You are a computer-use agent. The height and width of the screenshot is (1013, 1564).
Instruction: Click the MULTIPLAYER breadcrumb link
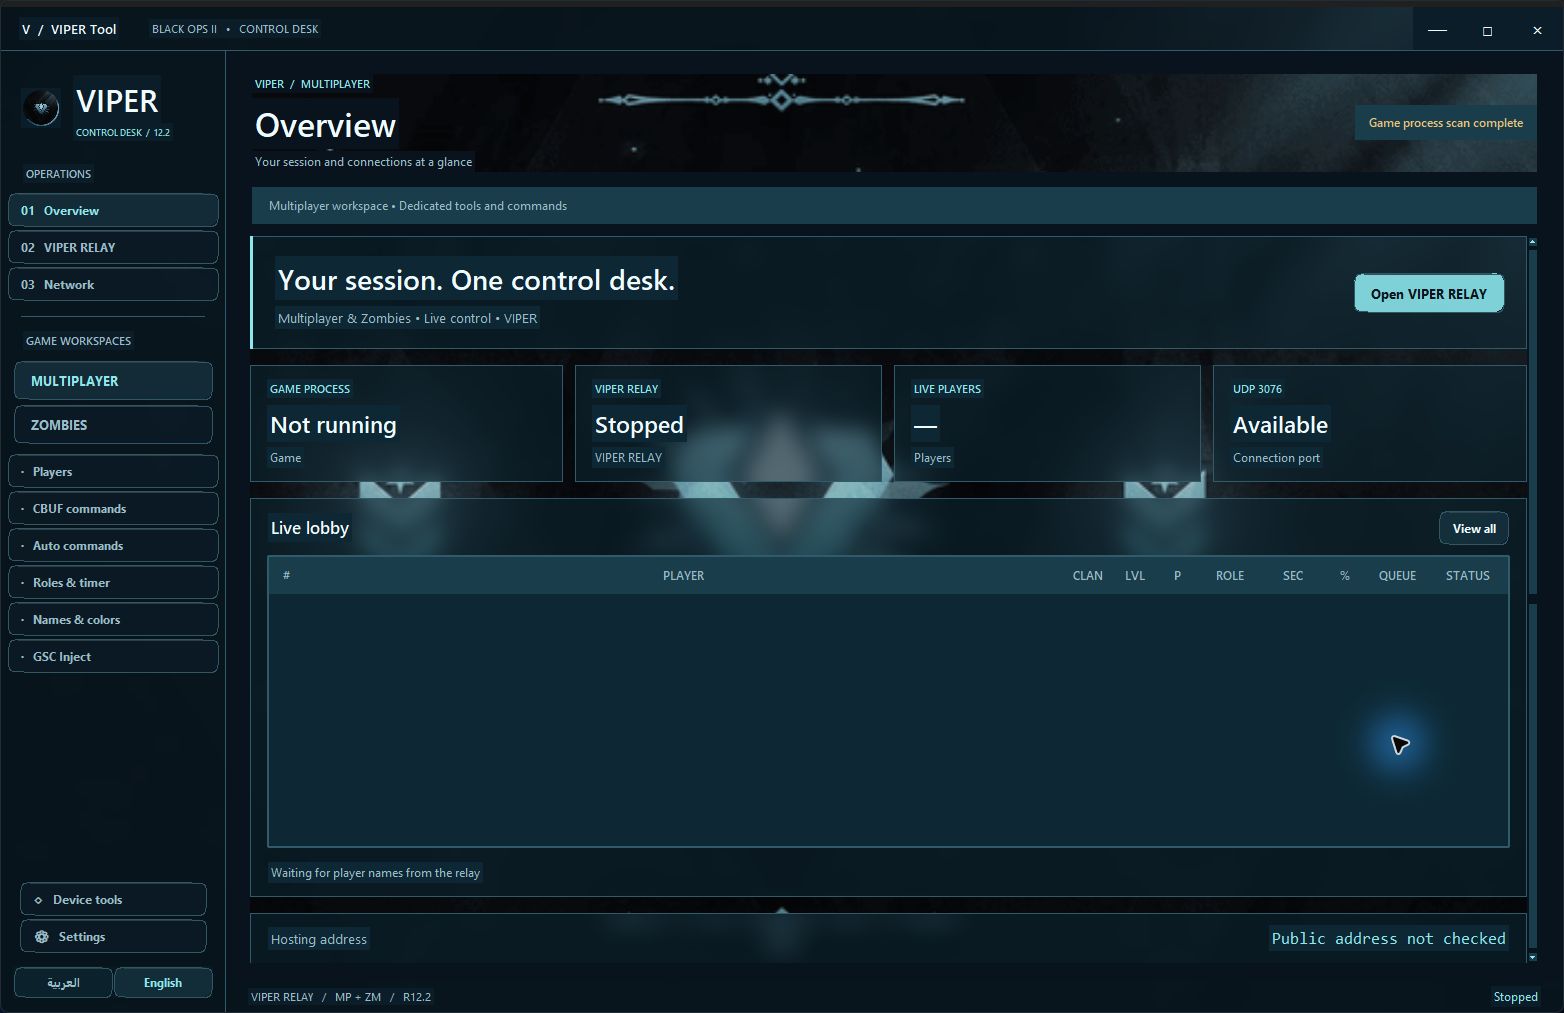(335, 84)
